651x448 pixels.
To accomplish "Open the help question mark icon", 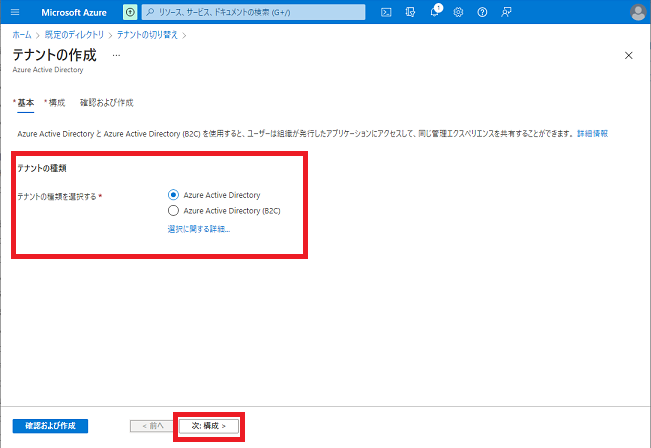I will click(x=482, y=12).
